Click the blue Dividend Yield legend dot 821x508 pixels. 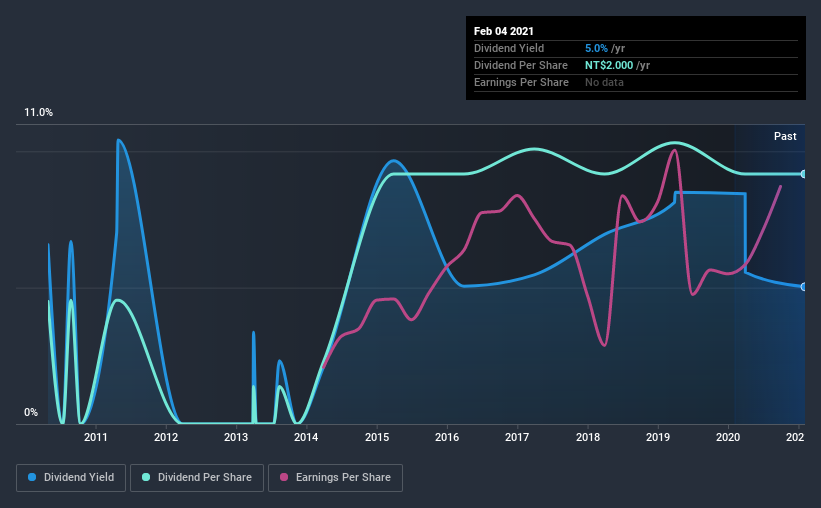(x=32, y=477)
